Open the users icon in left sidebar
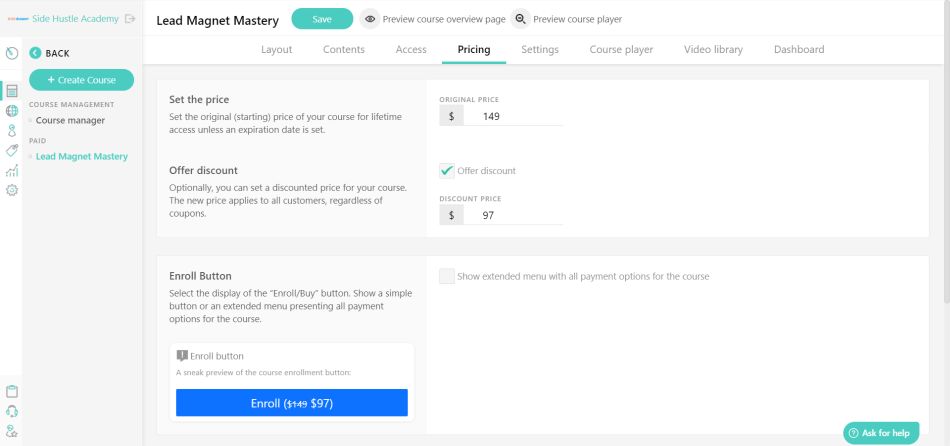 coord(12,130)
